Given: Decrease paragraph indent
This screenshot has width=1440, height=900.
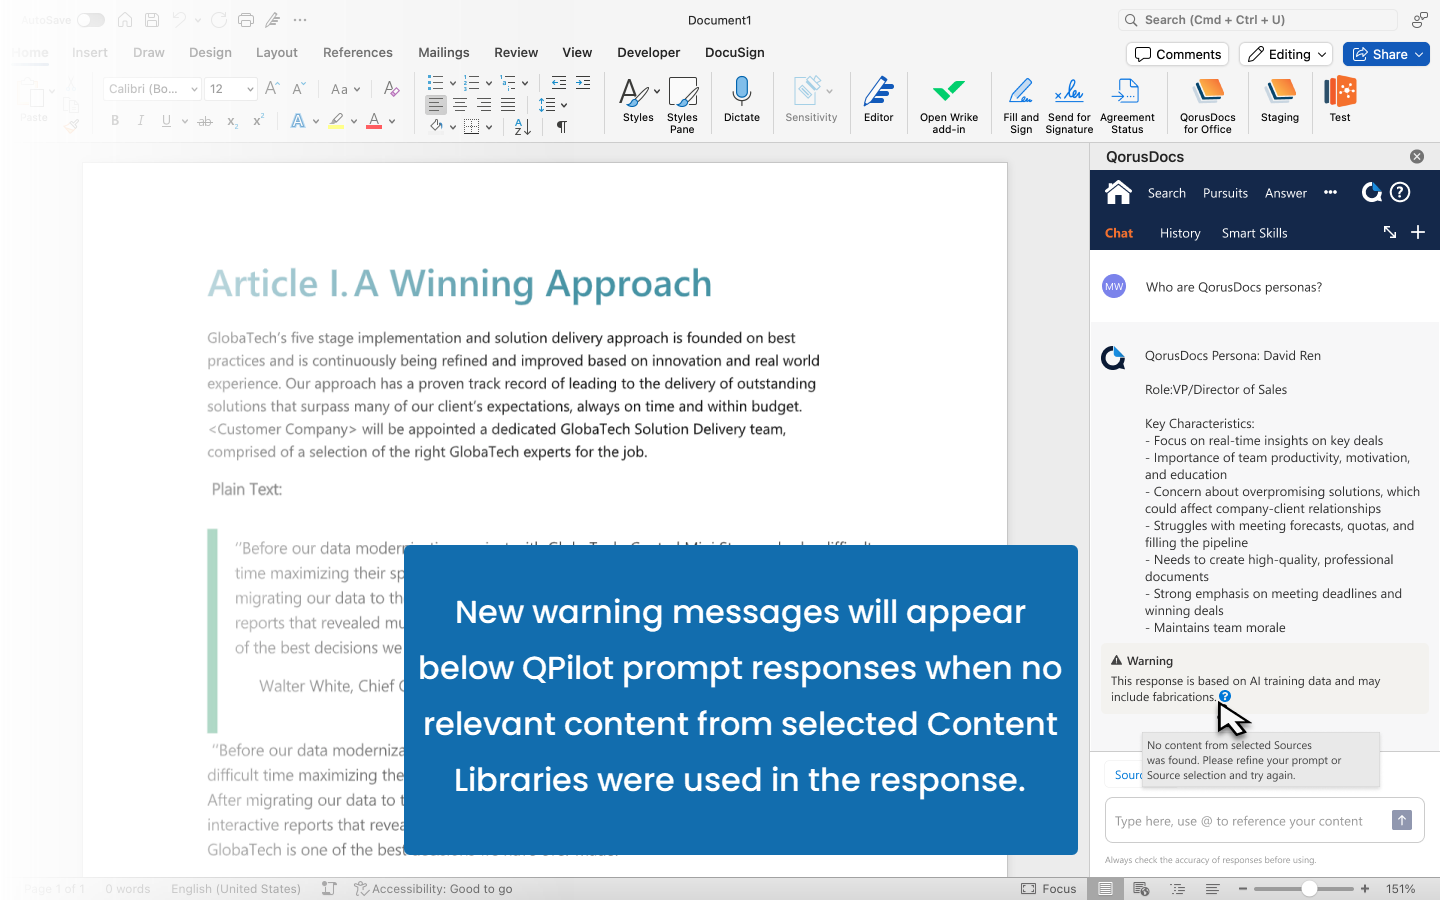Looking at the screenshot, I should pos(559,82).
